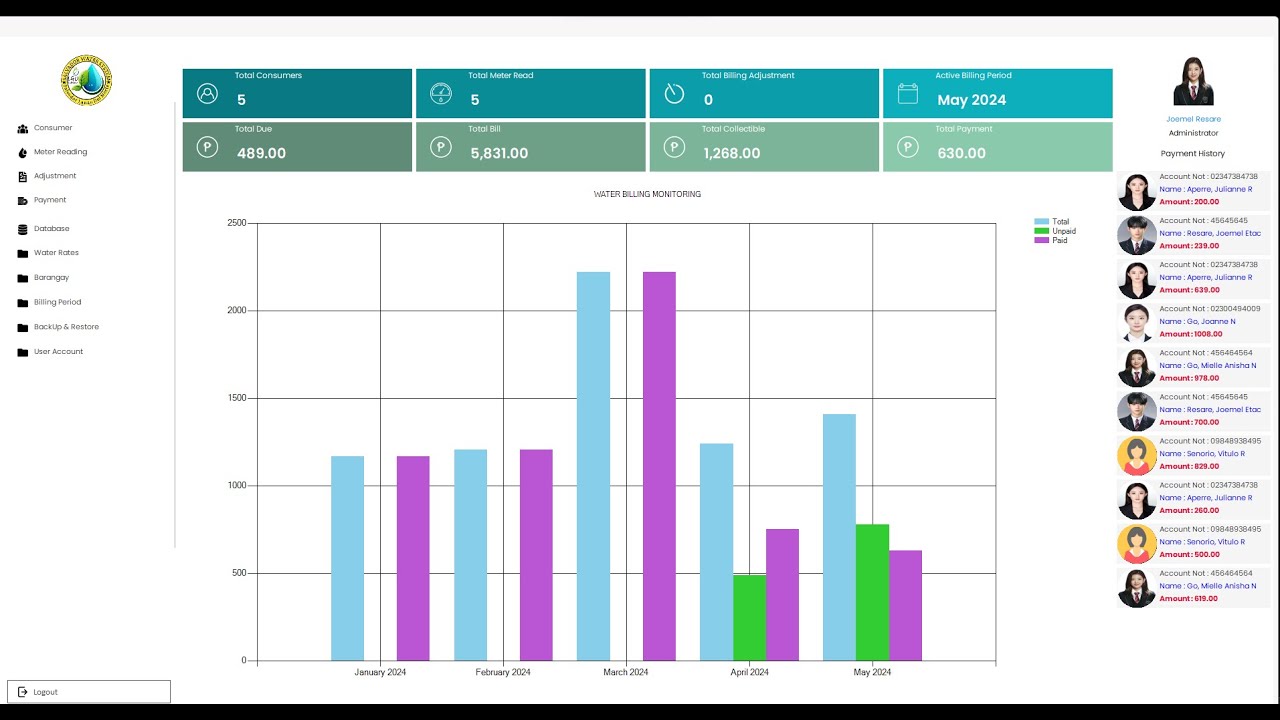Click avatar of payment Amount 239.00

1137,235
